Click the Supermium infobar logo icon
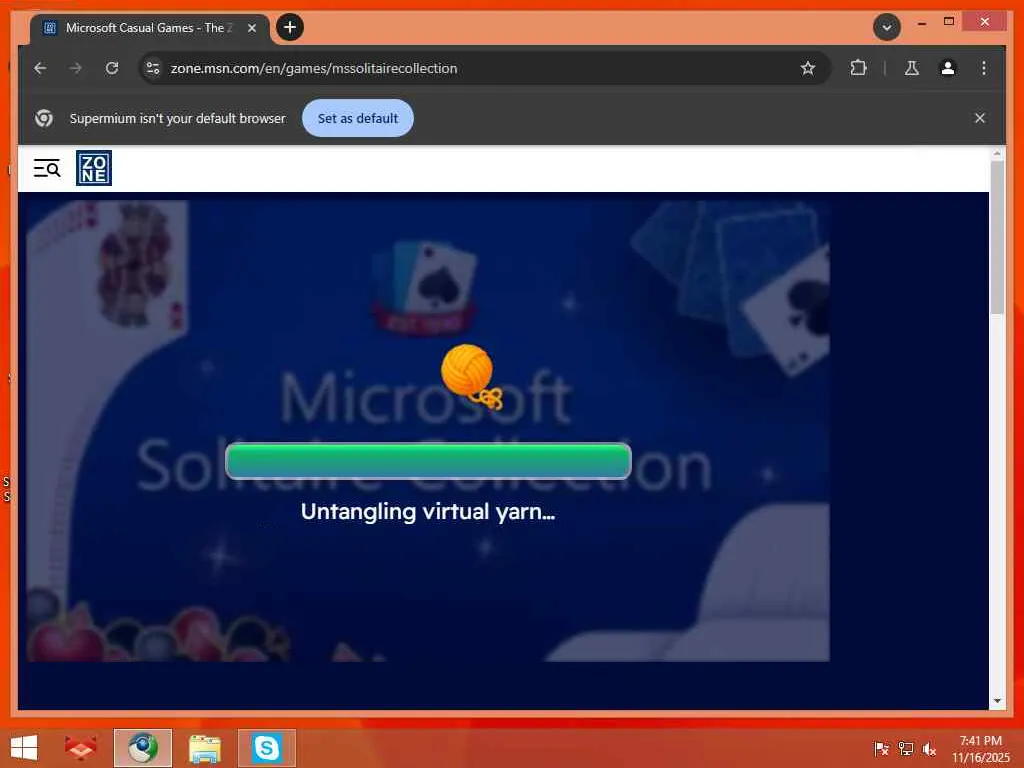 tap(44, 118)
